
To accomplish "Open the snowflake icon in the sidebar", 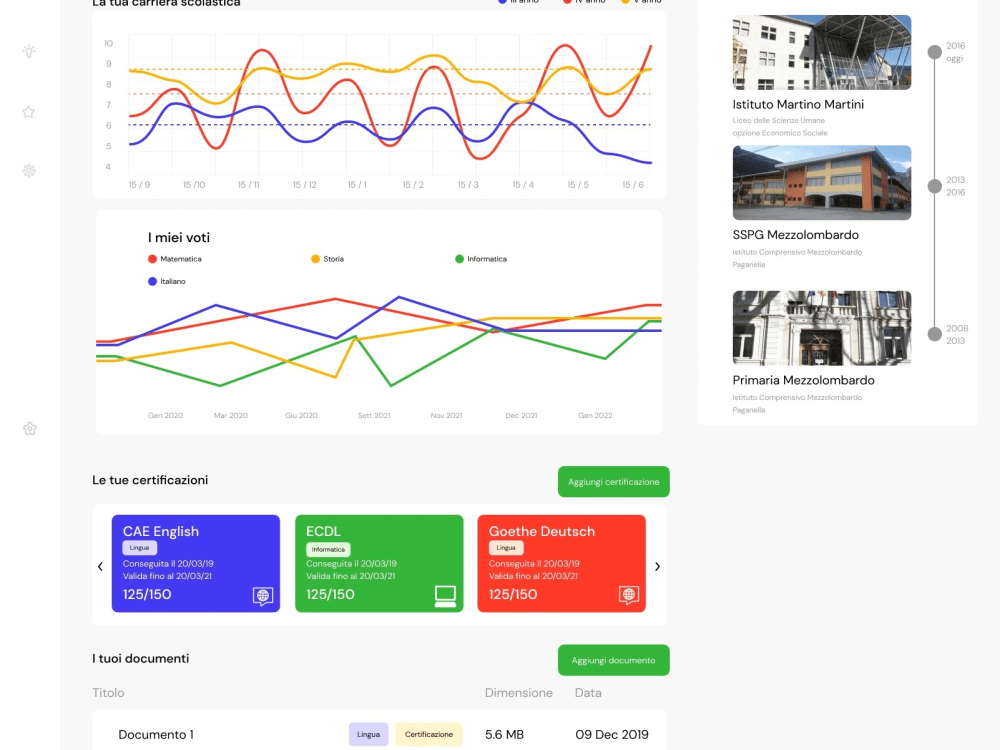I will 29,170.
